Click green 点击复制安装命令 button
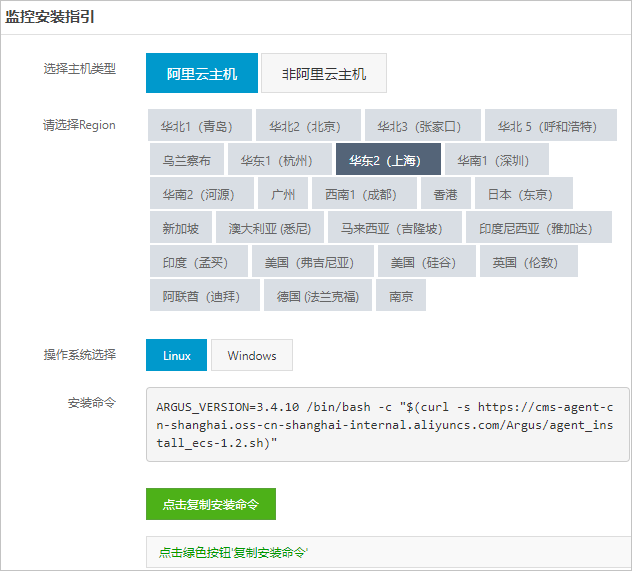This screenshot has height=571, width=632. pos(211,504)
